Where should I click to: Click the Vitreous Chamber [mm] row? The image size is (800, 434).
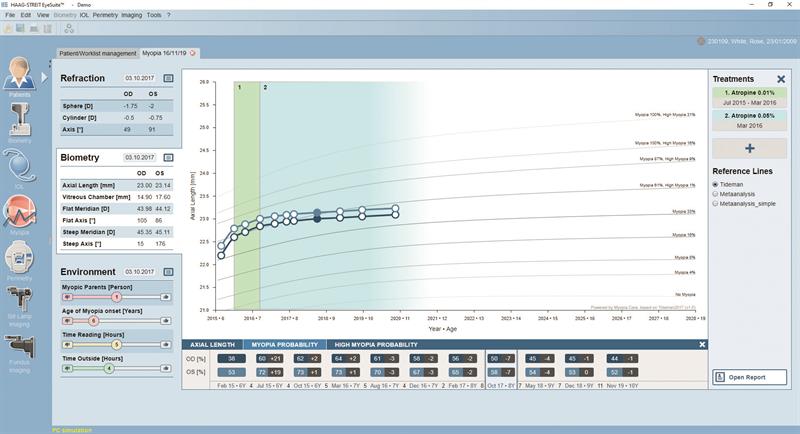click(116, 197)
